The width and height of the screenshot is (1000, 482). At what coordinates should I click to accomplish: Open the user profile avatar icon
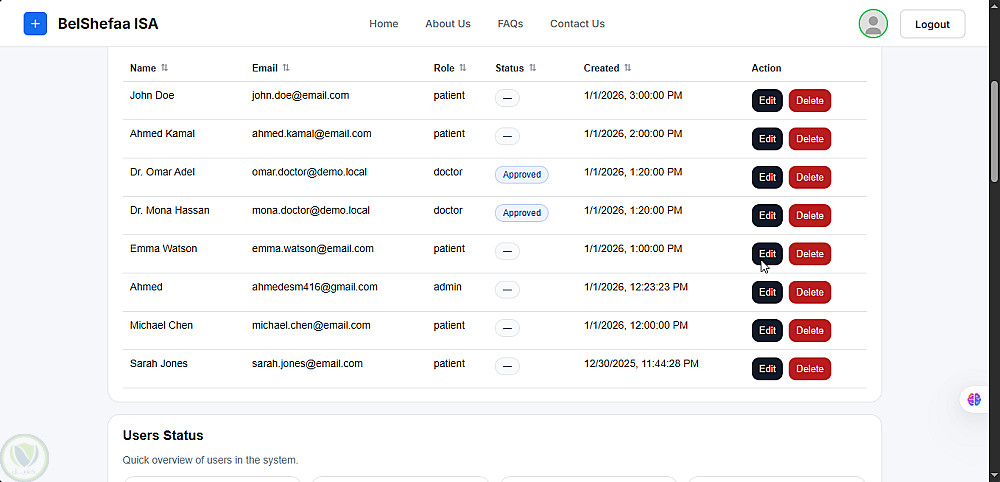coord(873,24)
